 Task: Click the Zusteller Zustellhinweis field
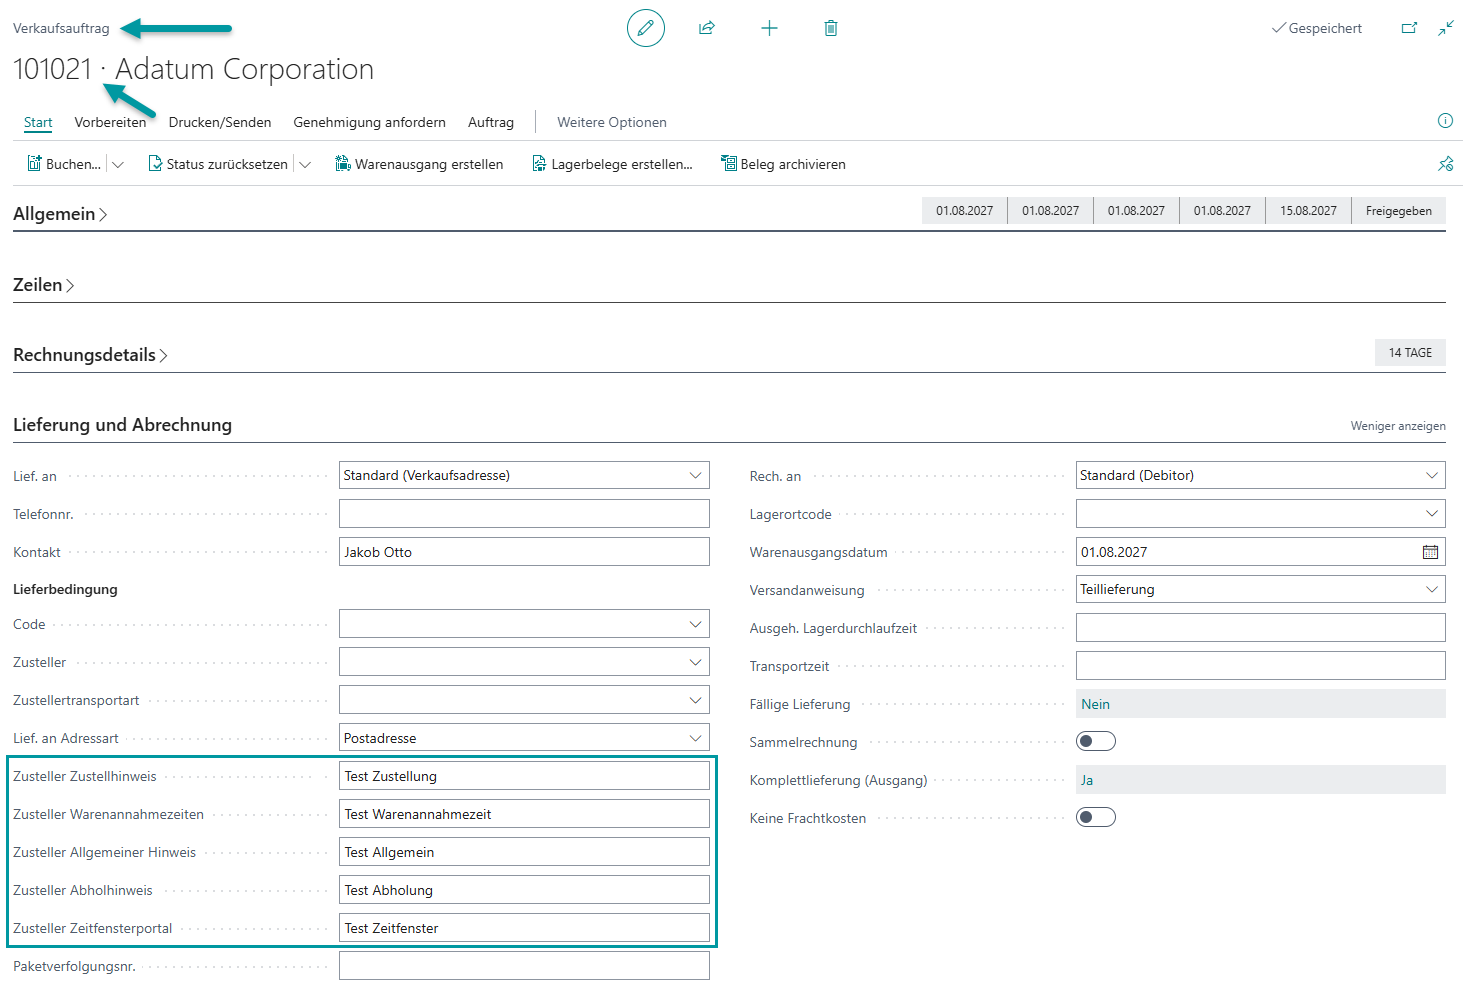pos(524,776)
